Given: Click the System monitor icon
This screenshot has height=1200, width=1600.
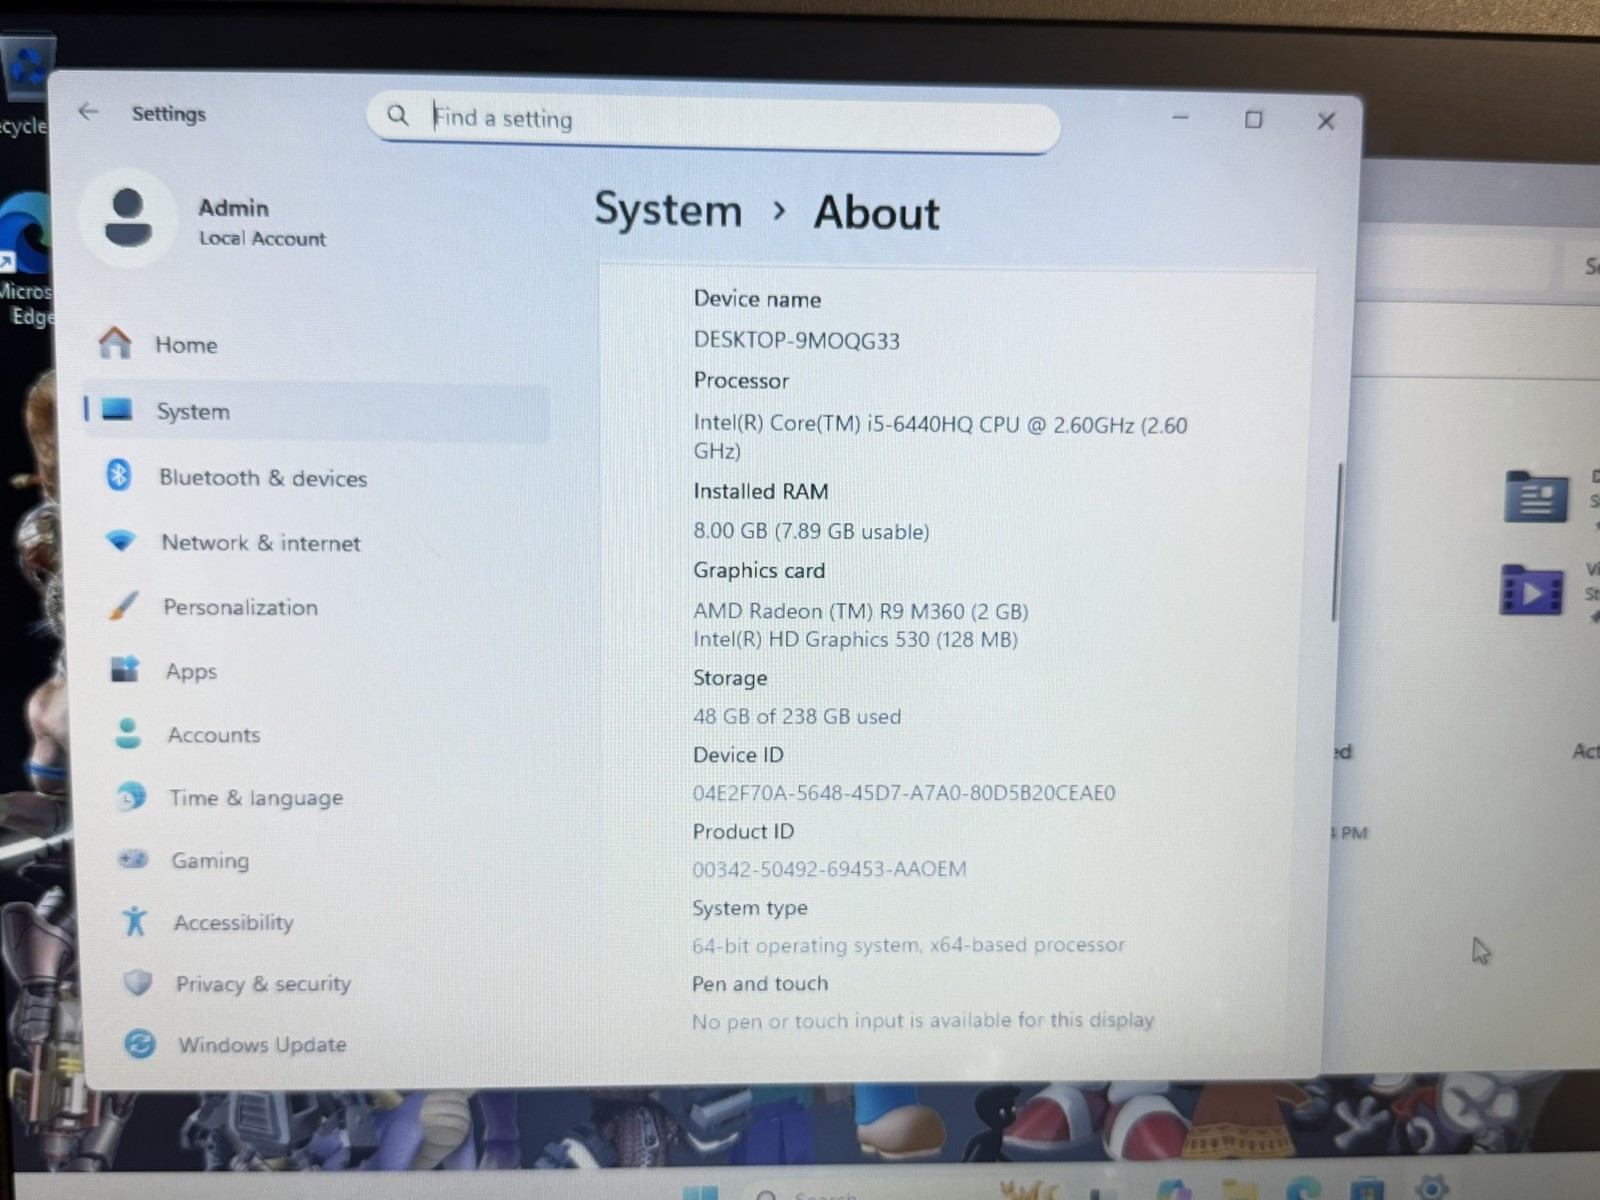Looking at the screenshot, I should click(117, 410).
